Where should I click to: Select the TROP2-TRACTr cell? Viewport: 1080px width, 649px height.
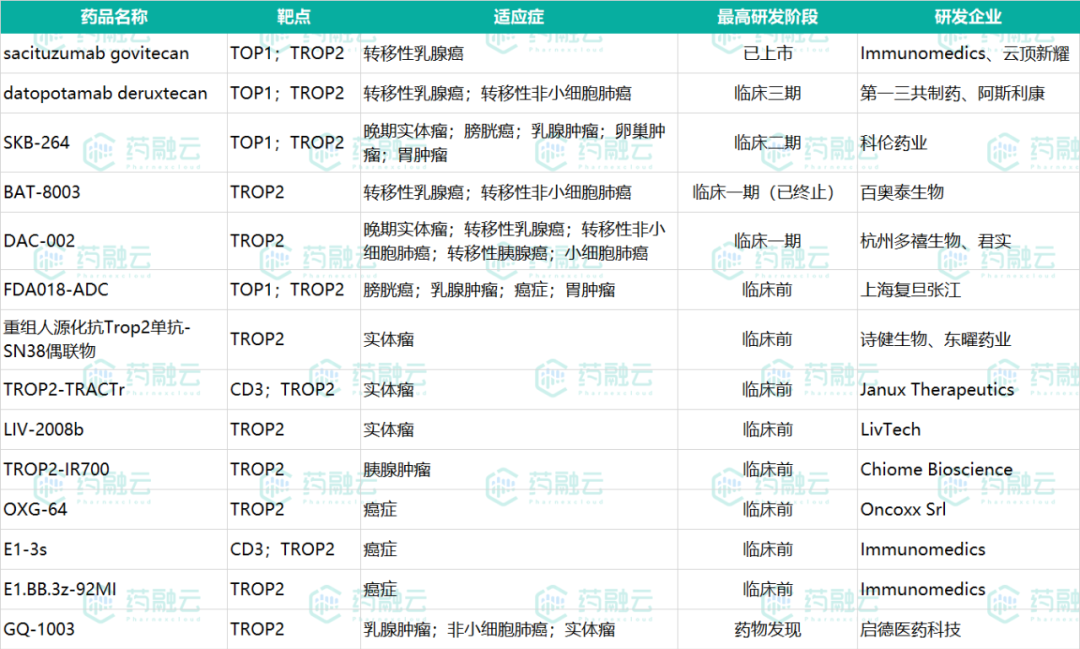(114, 390)
